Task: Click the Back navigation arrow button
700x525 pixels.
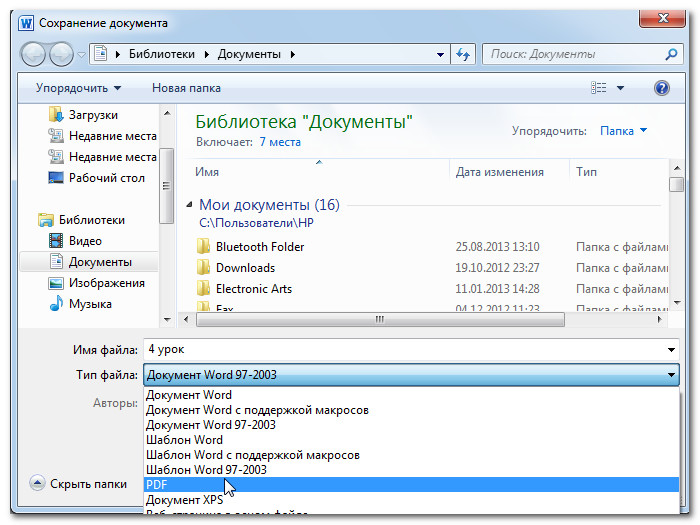Action: point(33,54)
